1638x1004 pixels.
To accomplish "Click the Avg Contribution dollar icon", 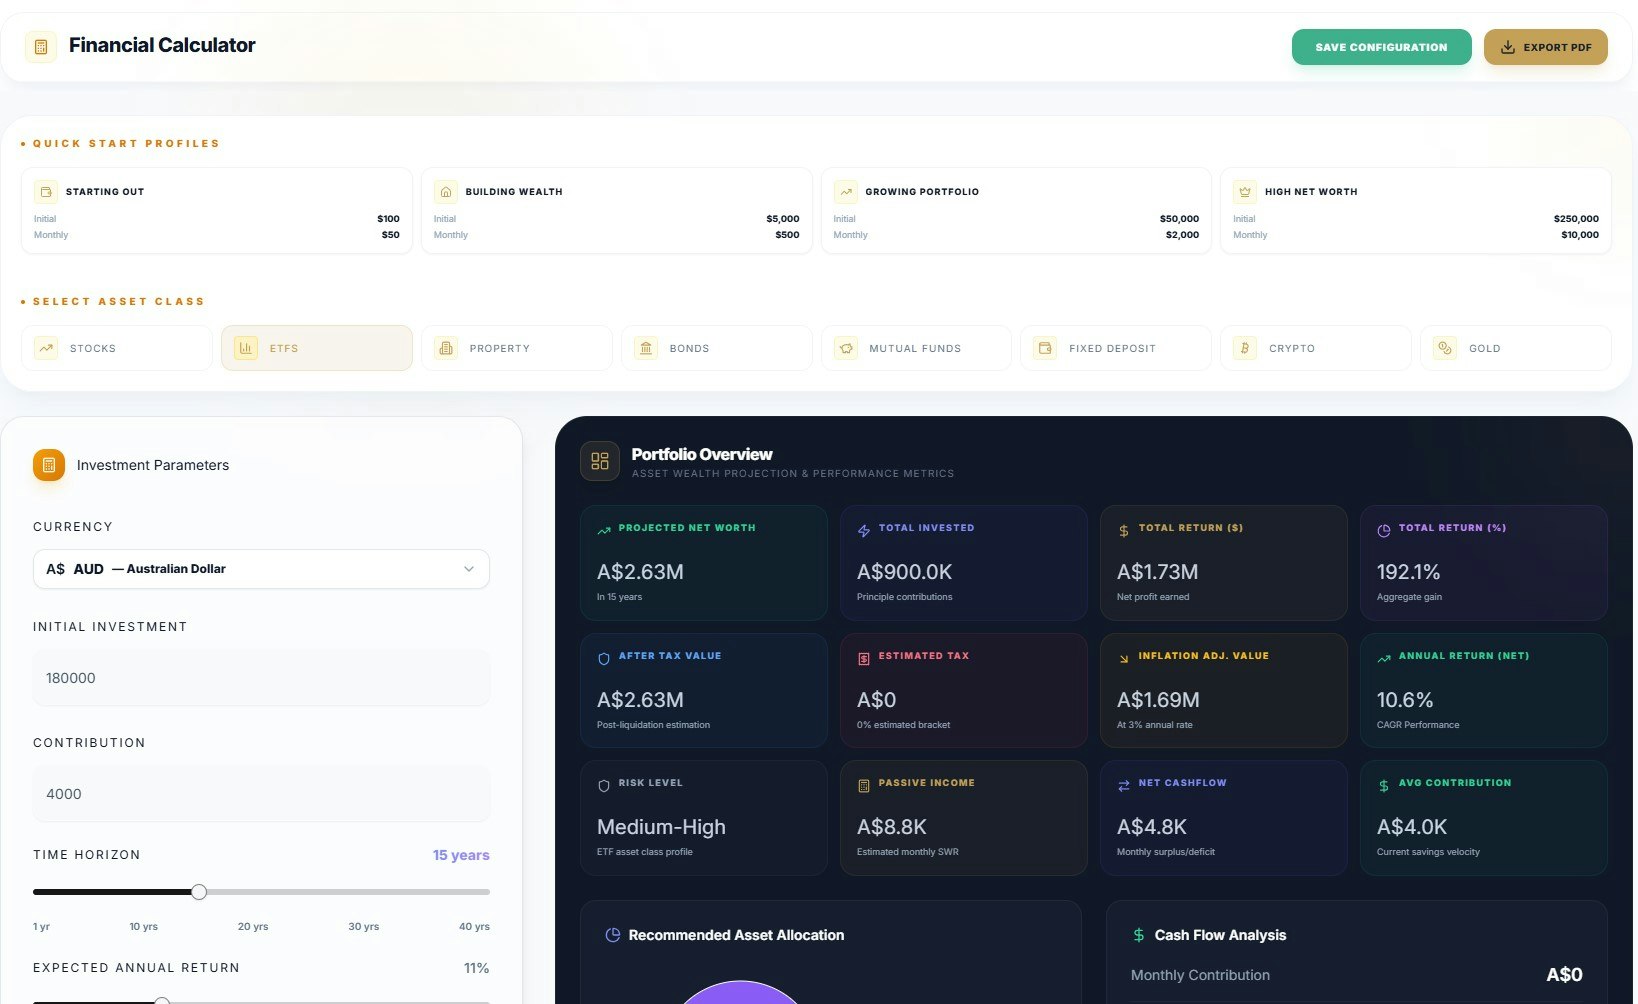I will click(x=1384, y=786).
